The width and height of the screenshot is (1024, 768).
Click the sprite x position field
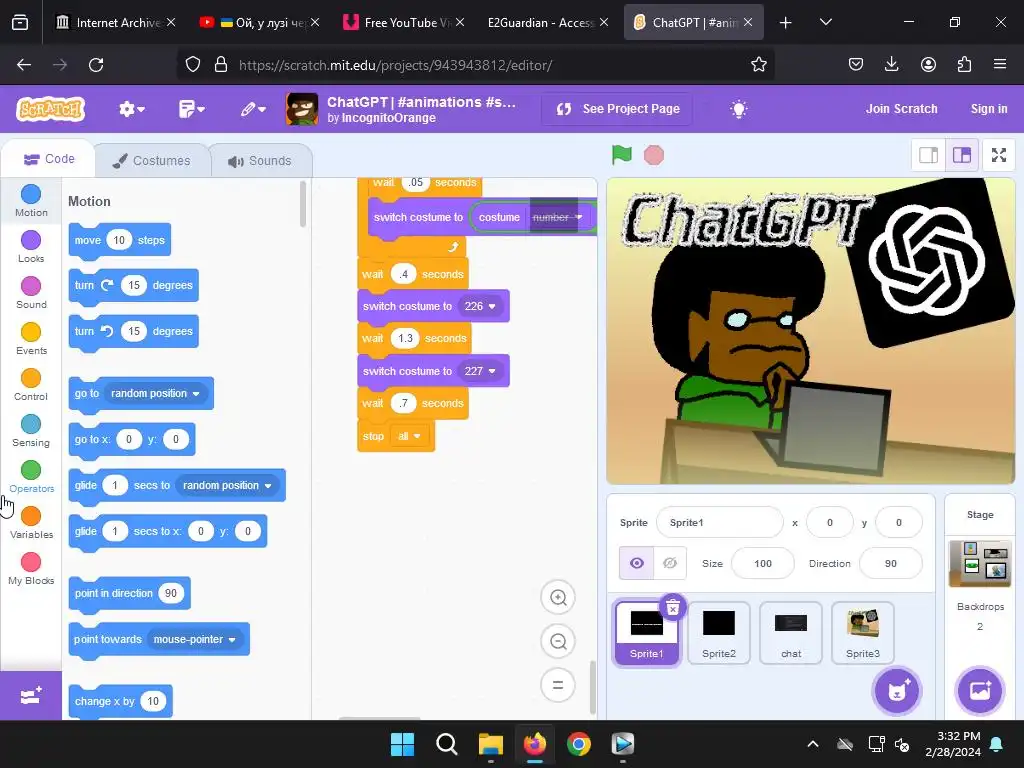click(x=829, y=522)
